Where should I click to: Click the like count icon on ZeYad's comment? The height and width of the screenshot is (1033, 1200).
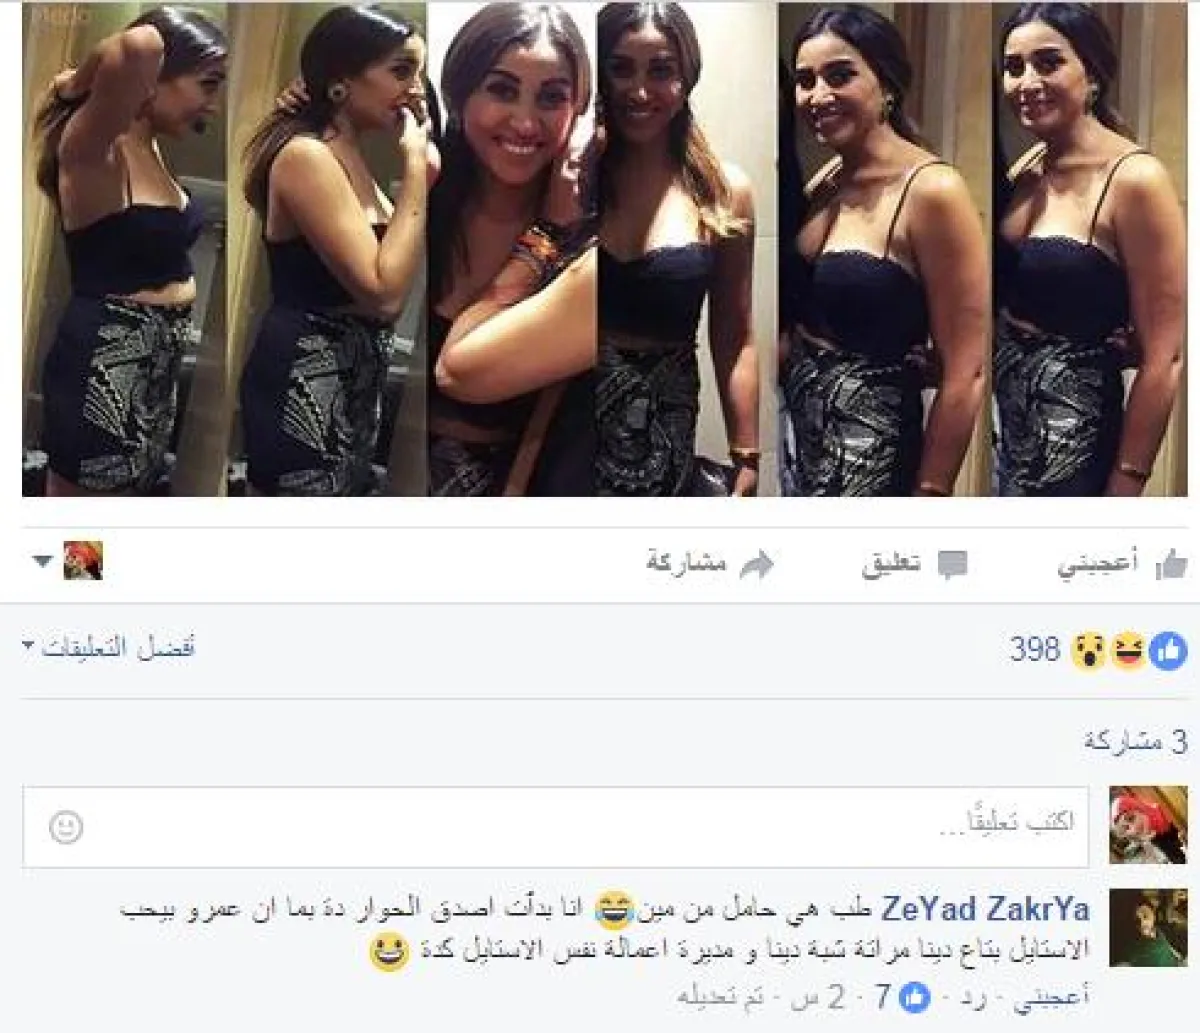(915, 996)
